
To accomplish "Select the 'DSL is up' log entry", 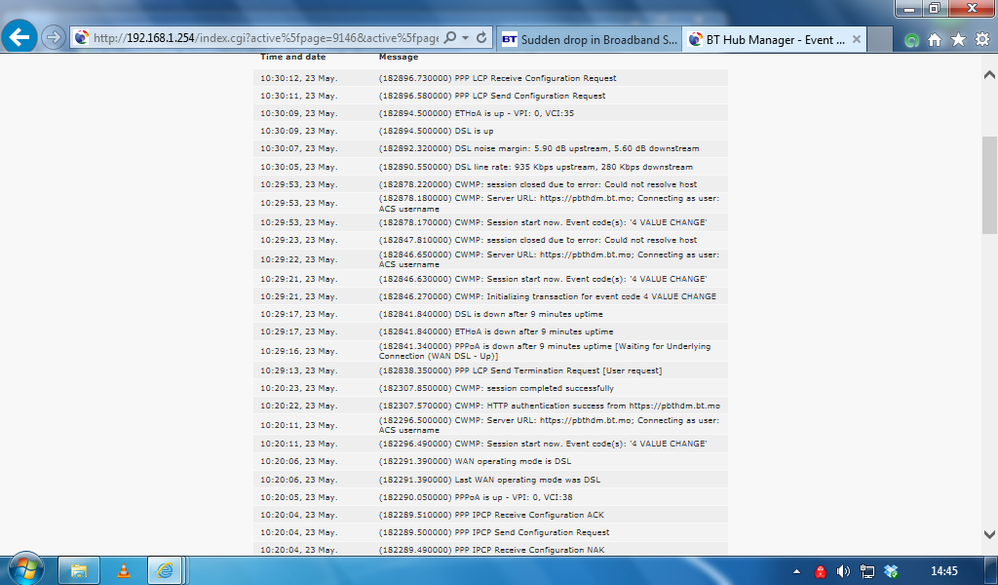I will coord(490,130).
